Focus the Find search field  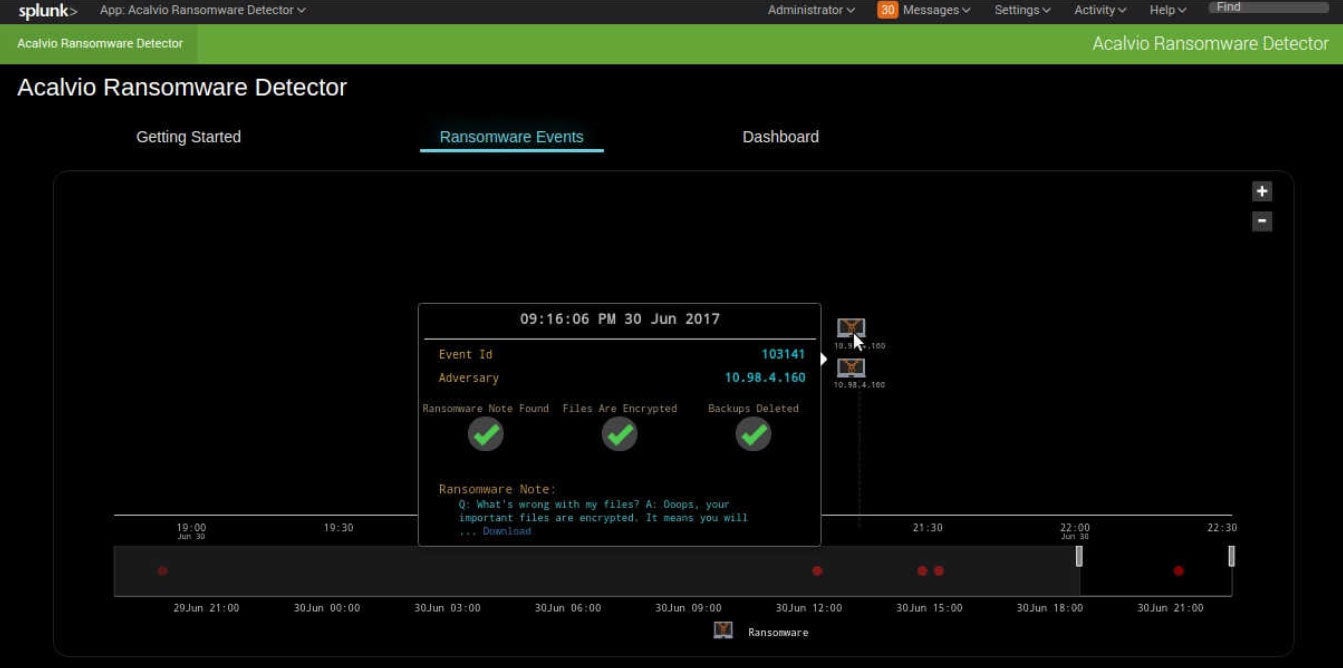[x=1268, y=8]
